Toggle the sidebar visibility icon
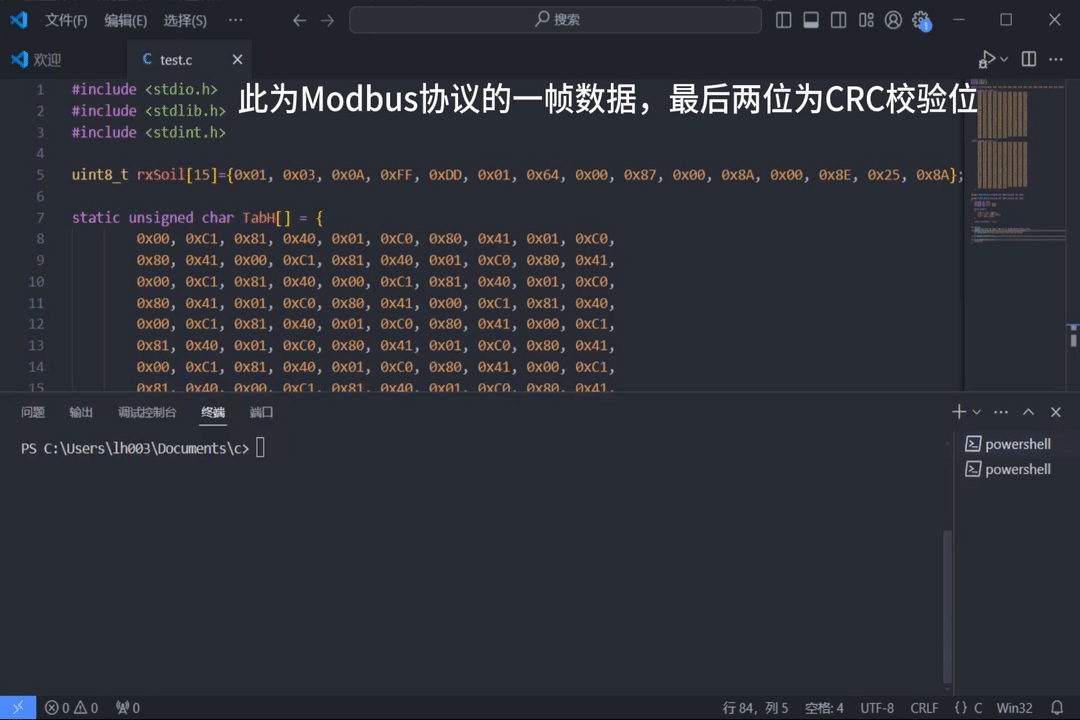 point(784,20)
